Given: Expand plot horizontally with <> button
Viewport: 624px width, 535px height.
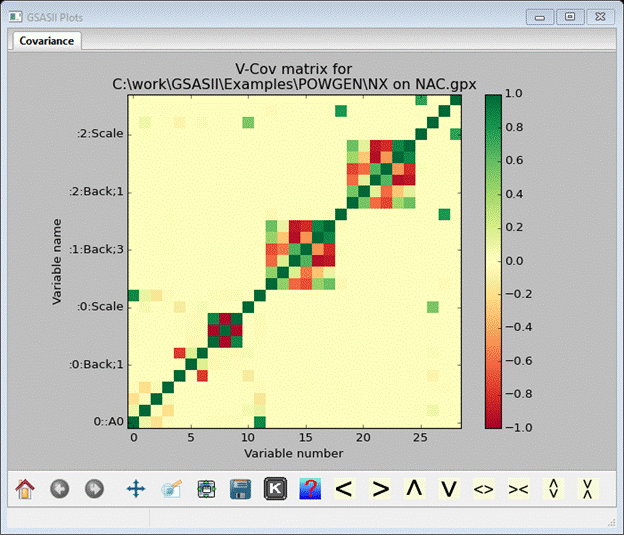Looking at the screenshot, I should pyautogui.click(x=484, y=489).
